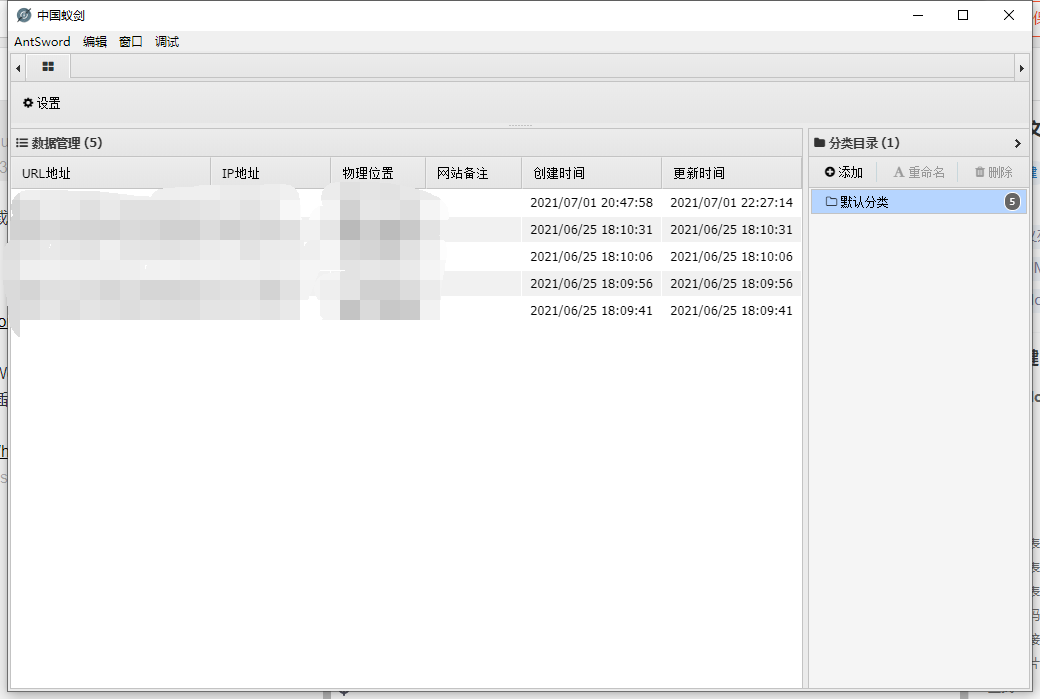1040x699 pixels.
Task: Select the 默认分类 folder
Action: pos(919,202)
